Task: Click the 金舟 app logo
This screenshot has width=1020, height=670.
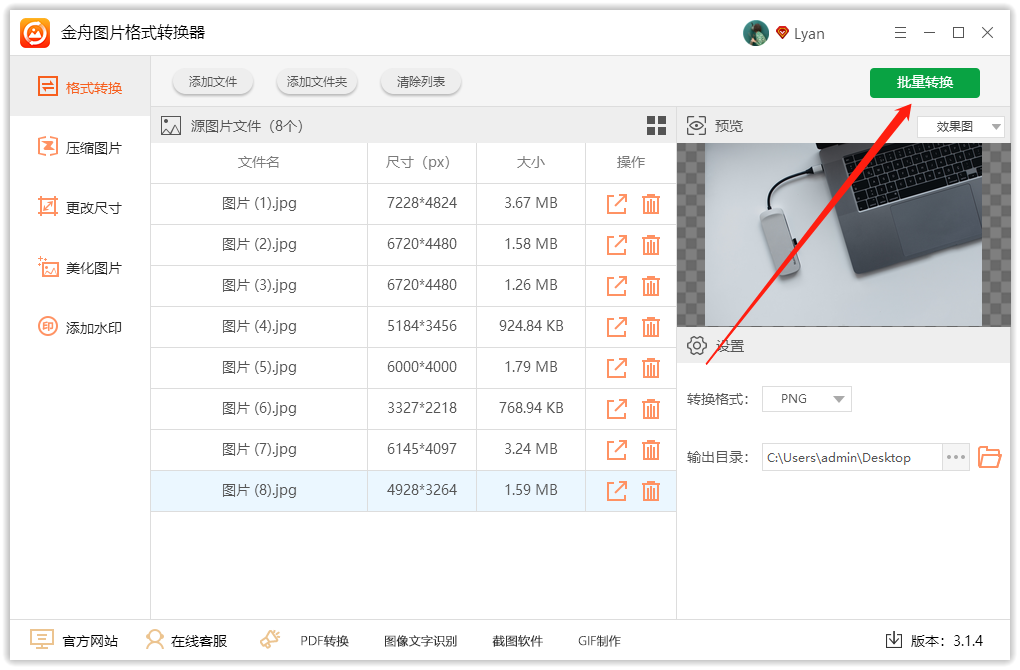Action: 35,33
